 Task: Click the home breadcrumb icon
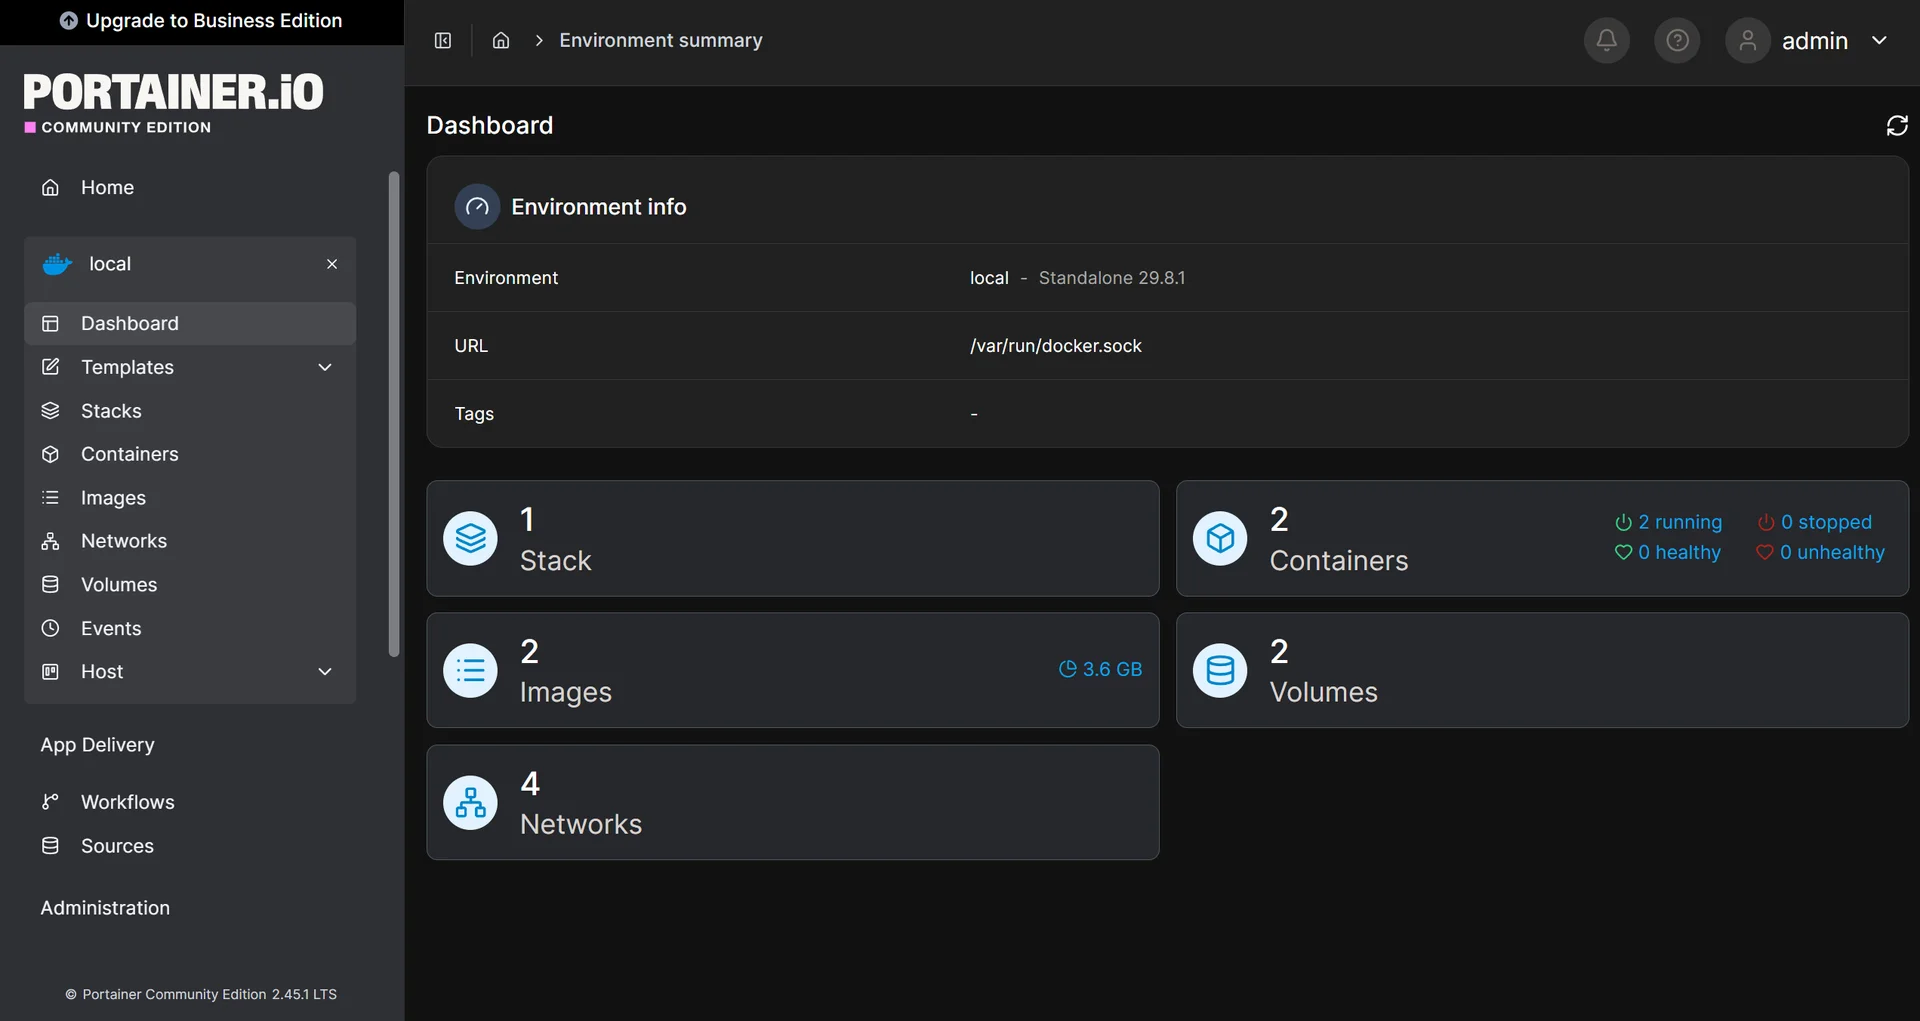501,40
